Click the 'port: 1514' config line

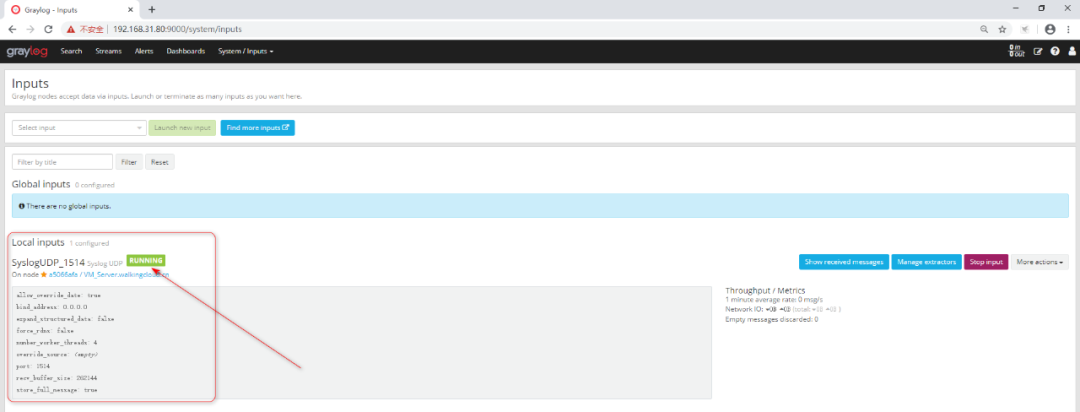(33, 366)
